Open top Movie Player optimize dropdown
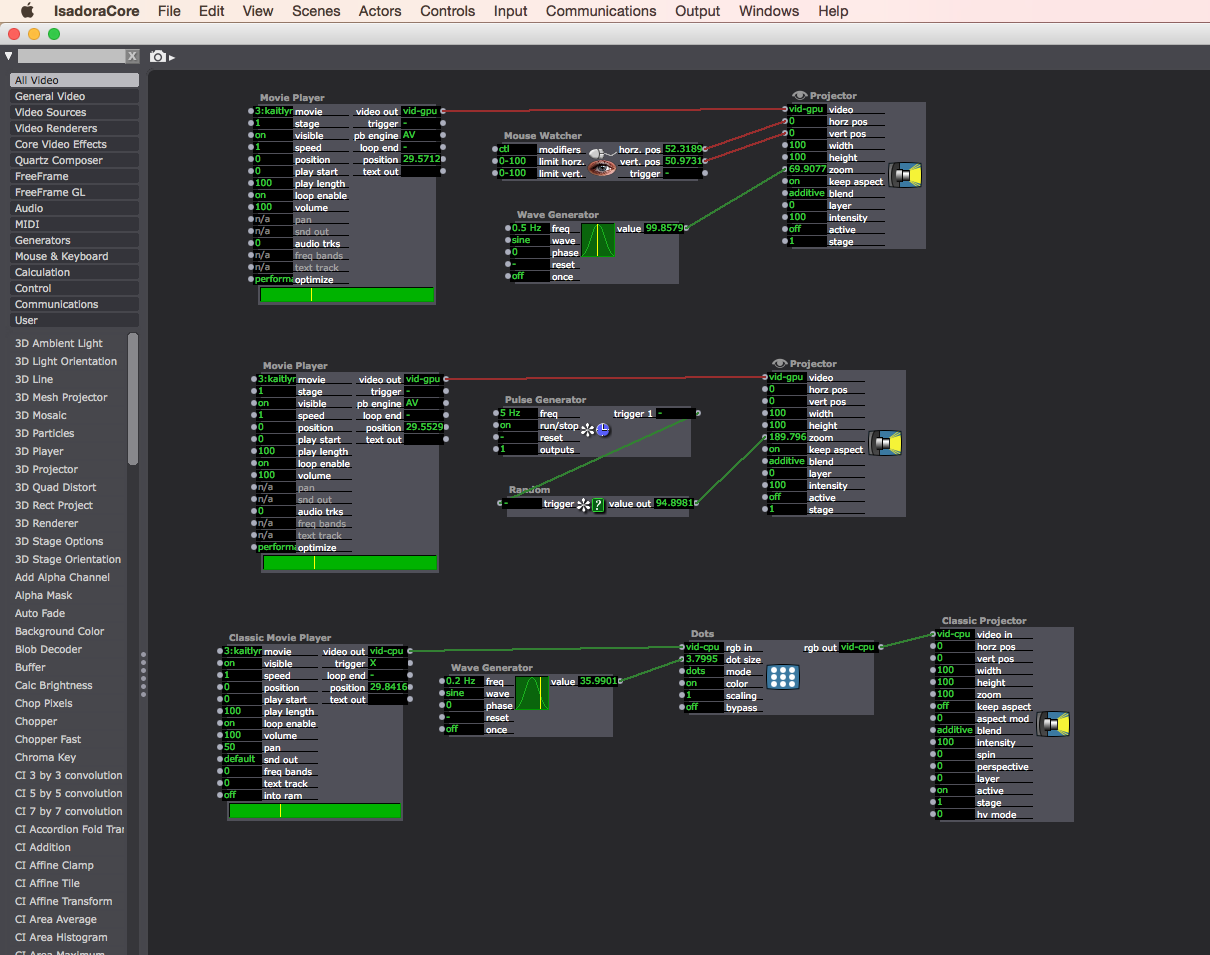Image resolution: width=1210 pixels, height=955 pixels. tap(272, 280)
